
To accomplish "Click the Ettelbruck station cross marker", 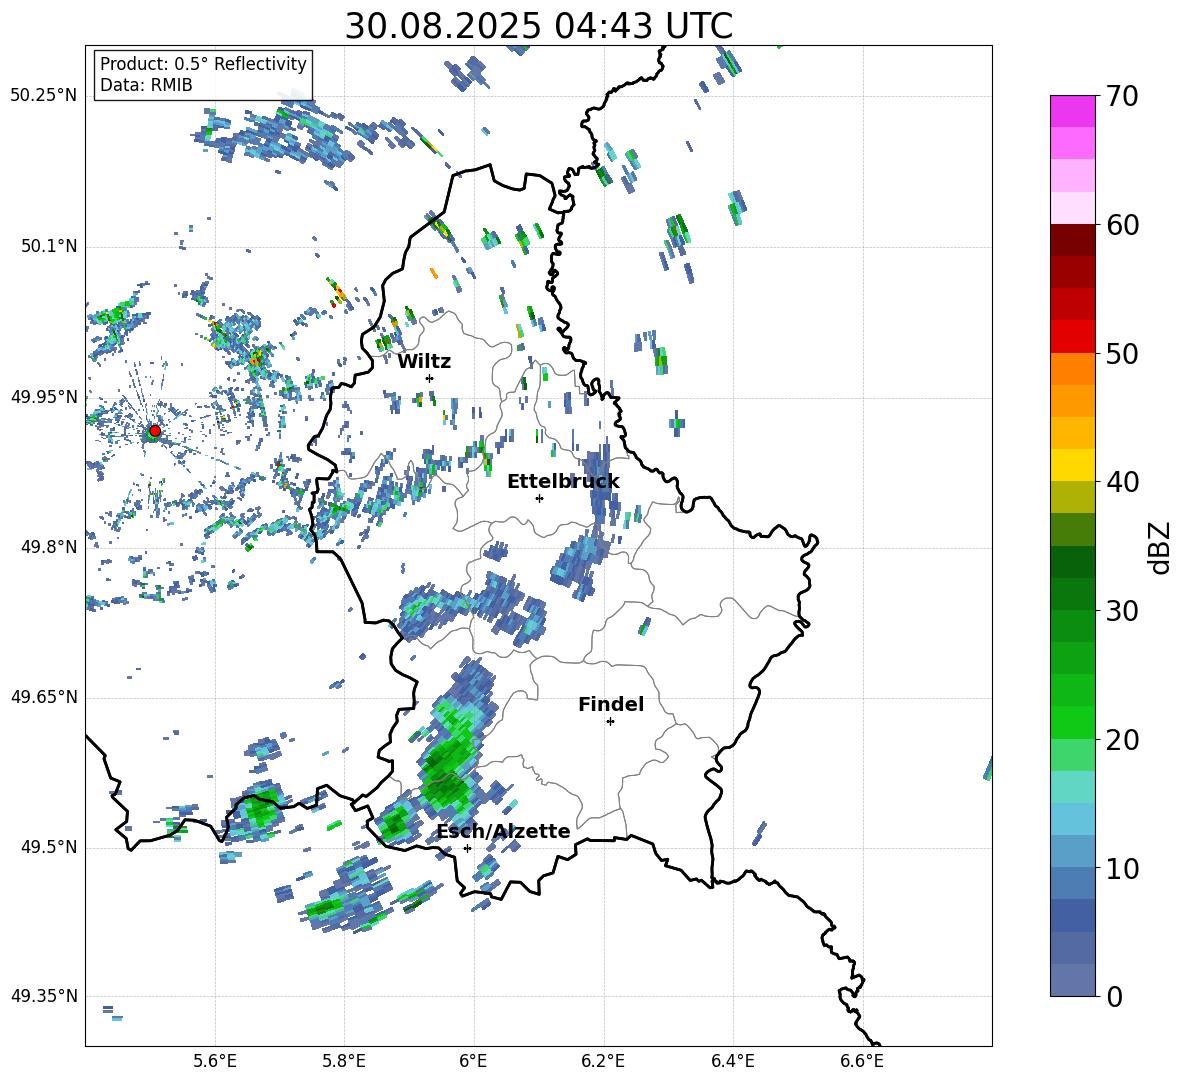I will (x=539, y=498).
